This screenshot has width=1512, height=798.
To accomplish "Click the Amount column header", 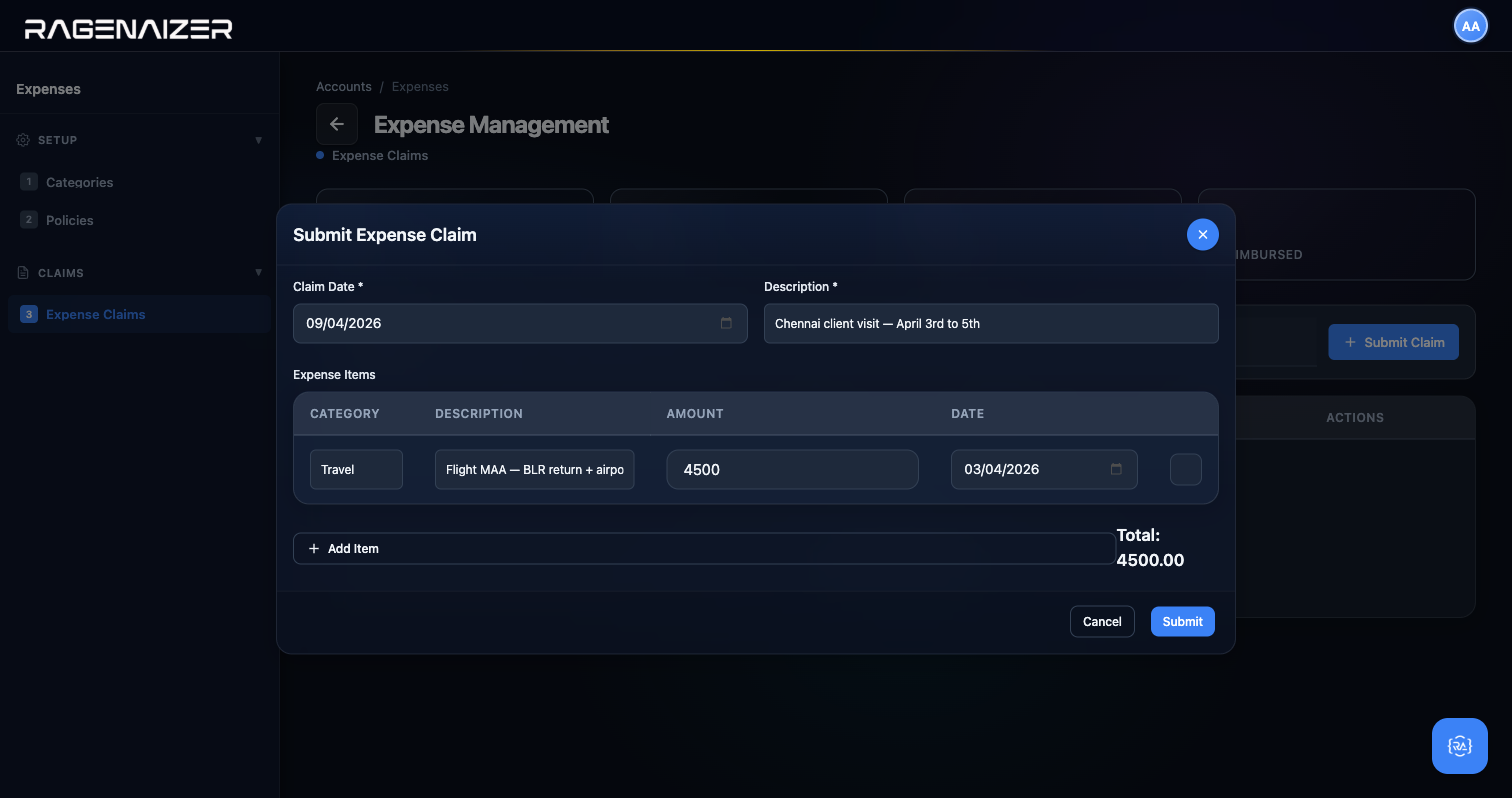I will pos(695,414).
